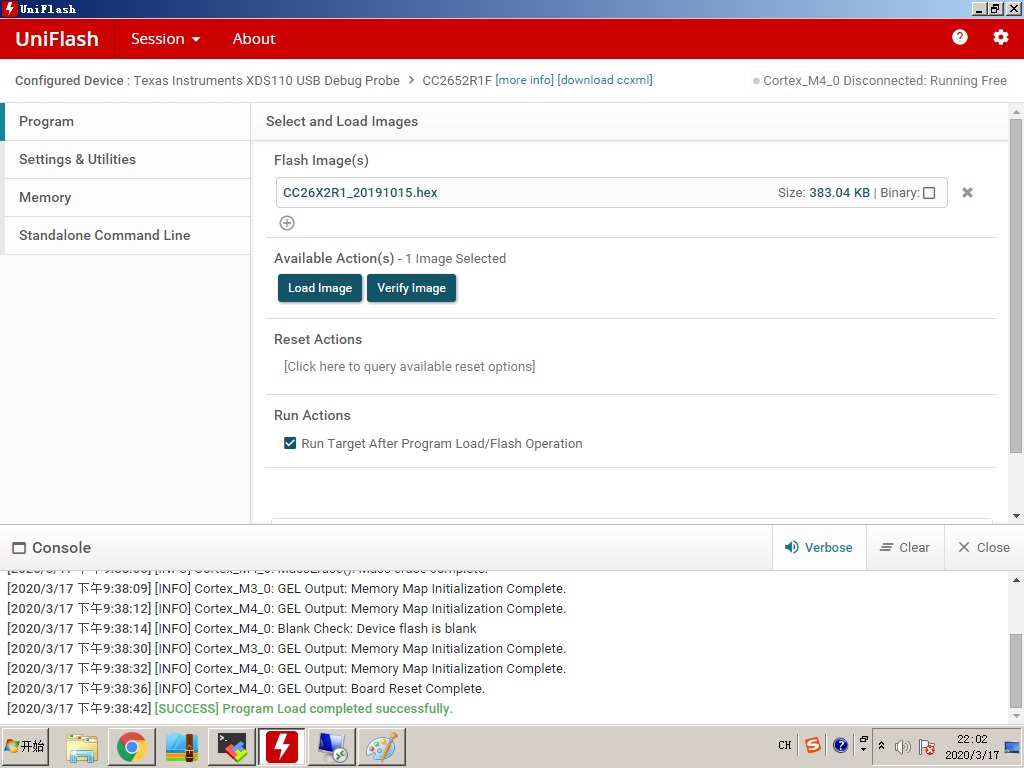Close the console panel
This screenshot has height=768, width=1024.
pyautogui.click(x=984, y=547)
